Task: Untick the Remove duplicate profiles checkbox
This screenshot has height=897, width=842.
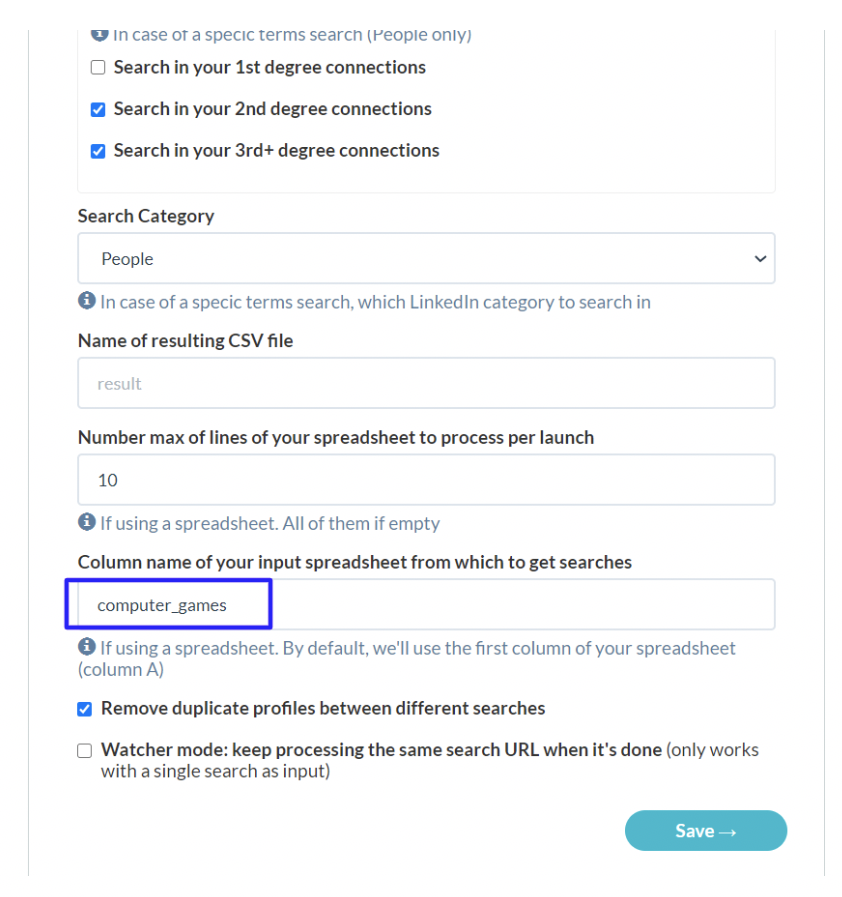Action: [85, 709]
